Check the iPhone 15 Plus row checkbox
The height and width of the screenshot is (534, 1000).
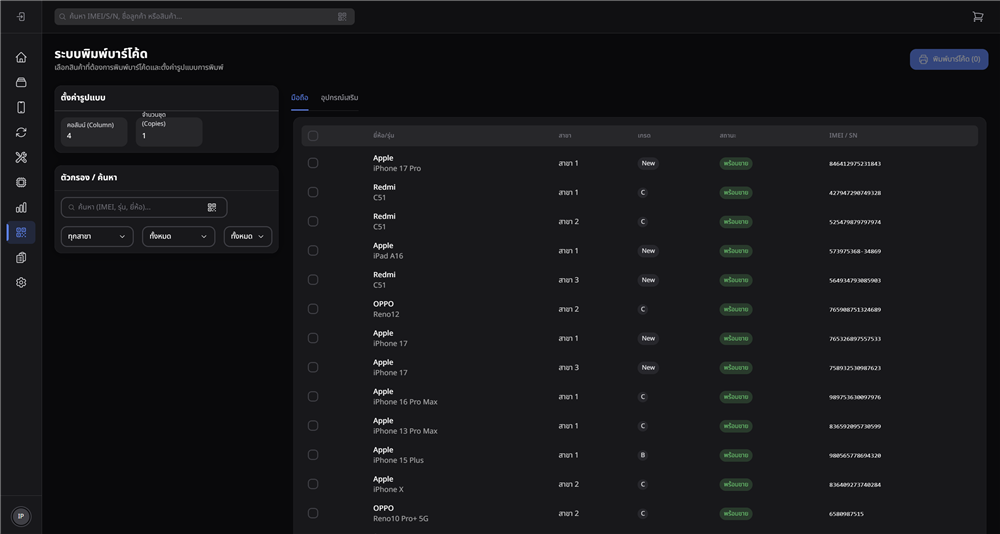point(312,455)
